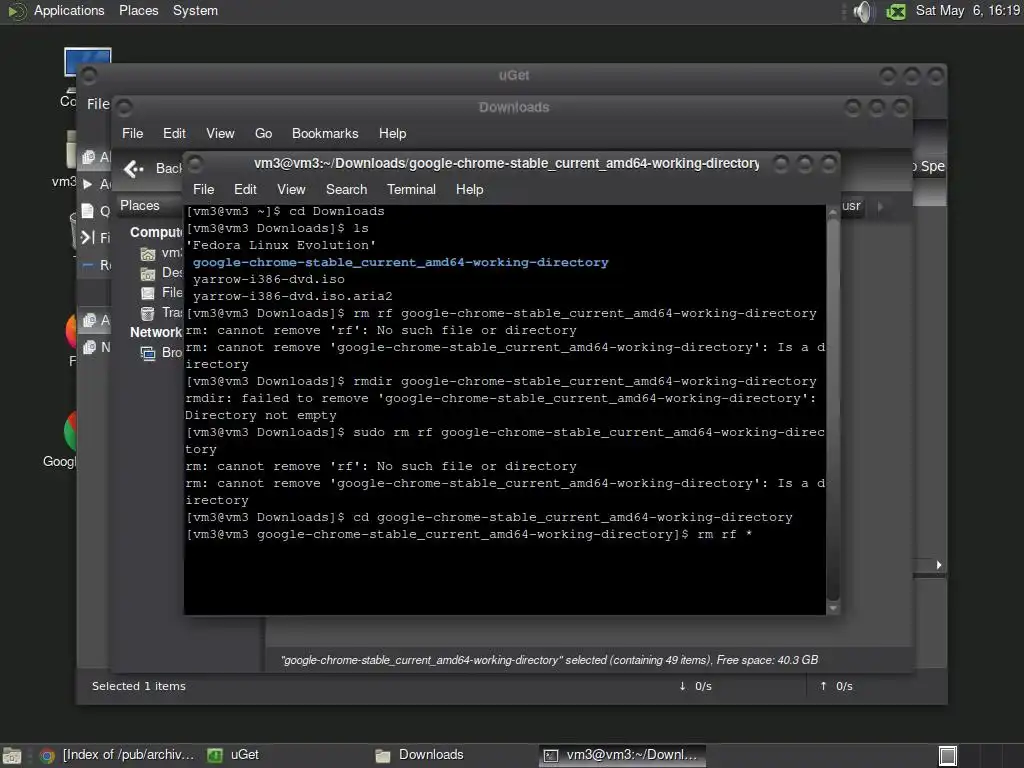The height and width of the screenshot is (768, 1024).
Task: Click the vm3@vm3 terminal taskbar button
Action: tap(622, 755)
